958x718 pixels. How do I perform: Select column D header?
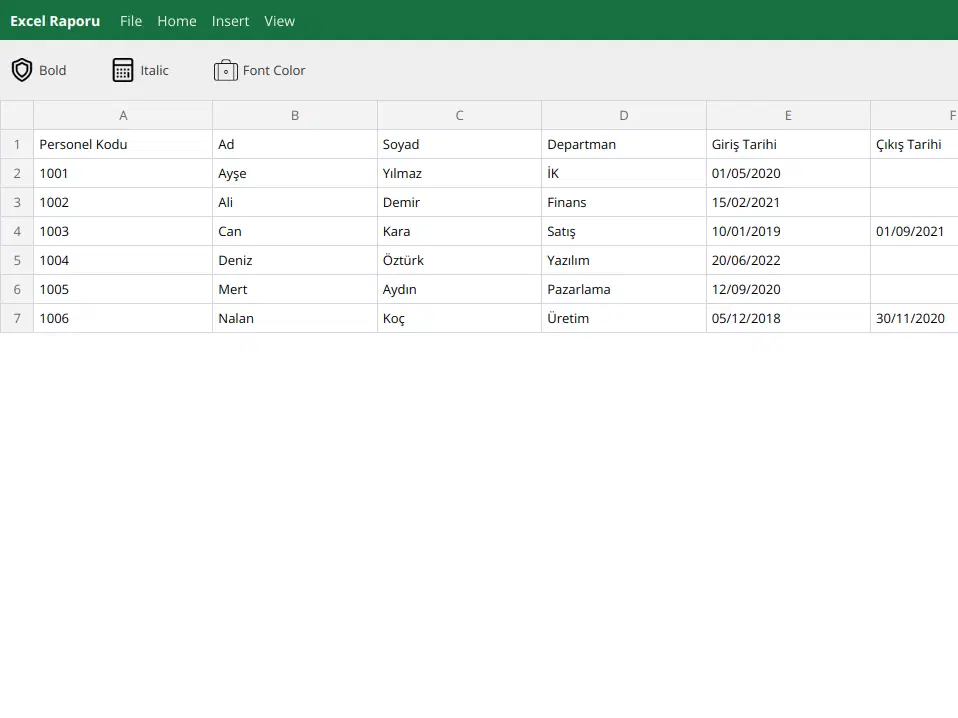tap(624, 115)
